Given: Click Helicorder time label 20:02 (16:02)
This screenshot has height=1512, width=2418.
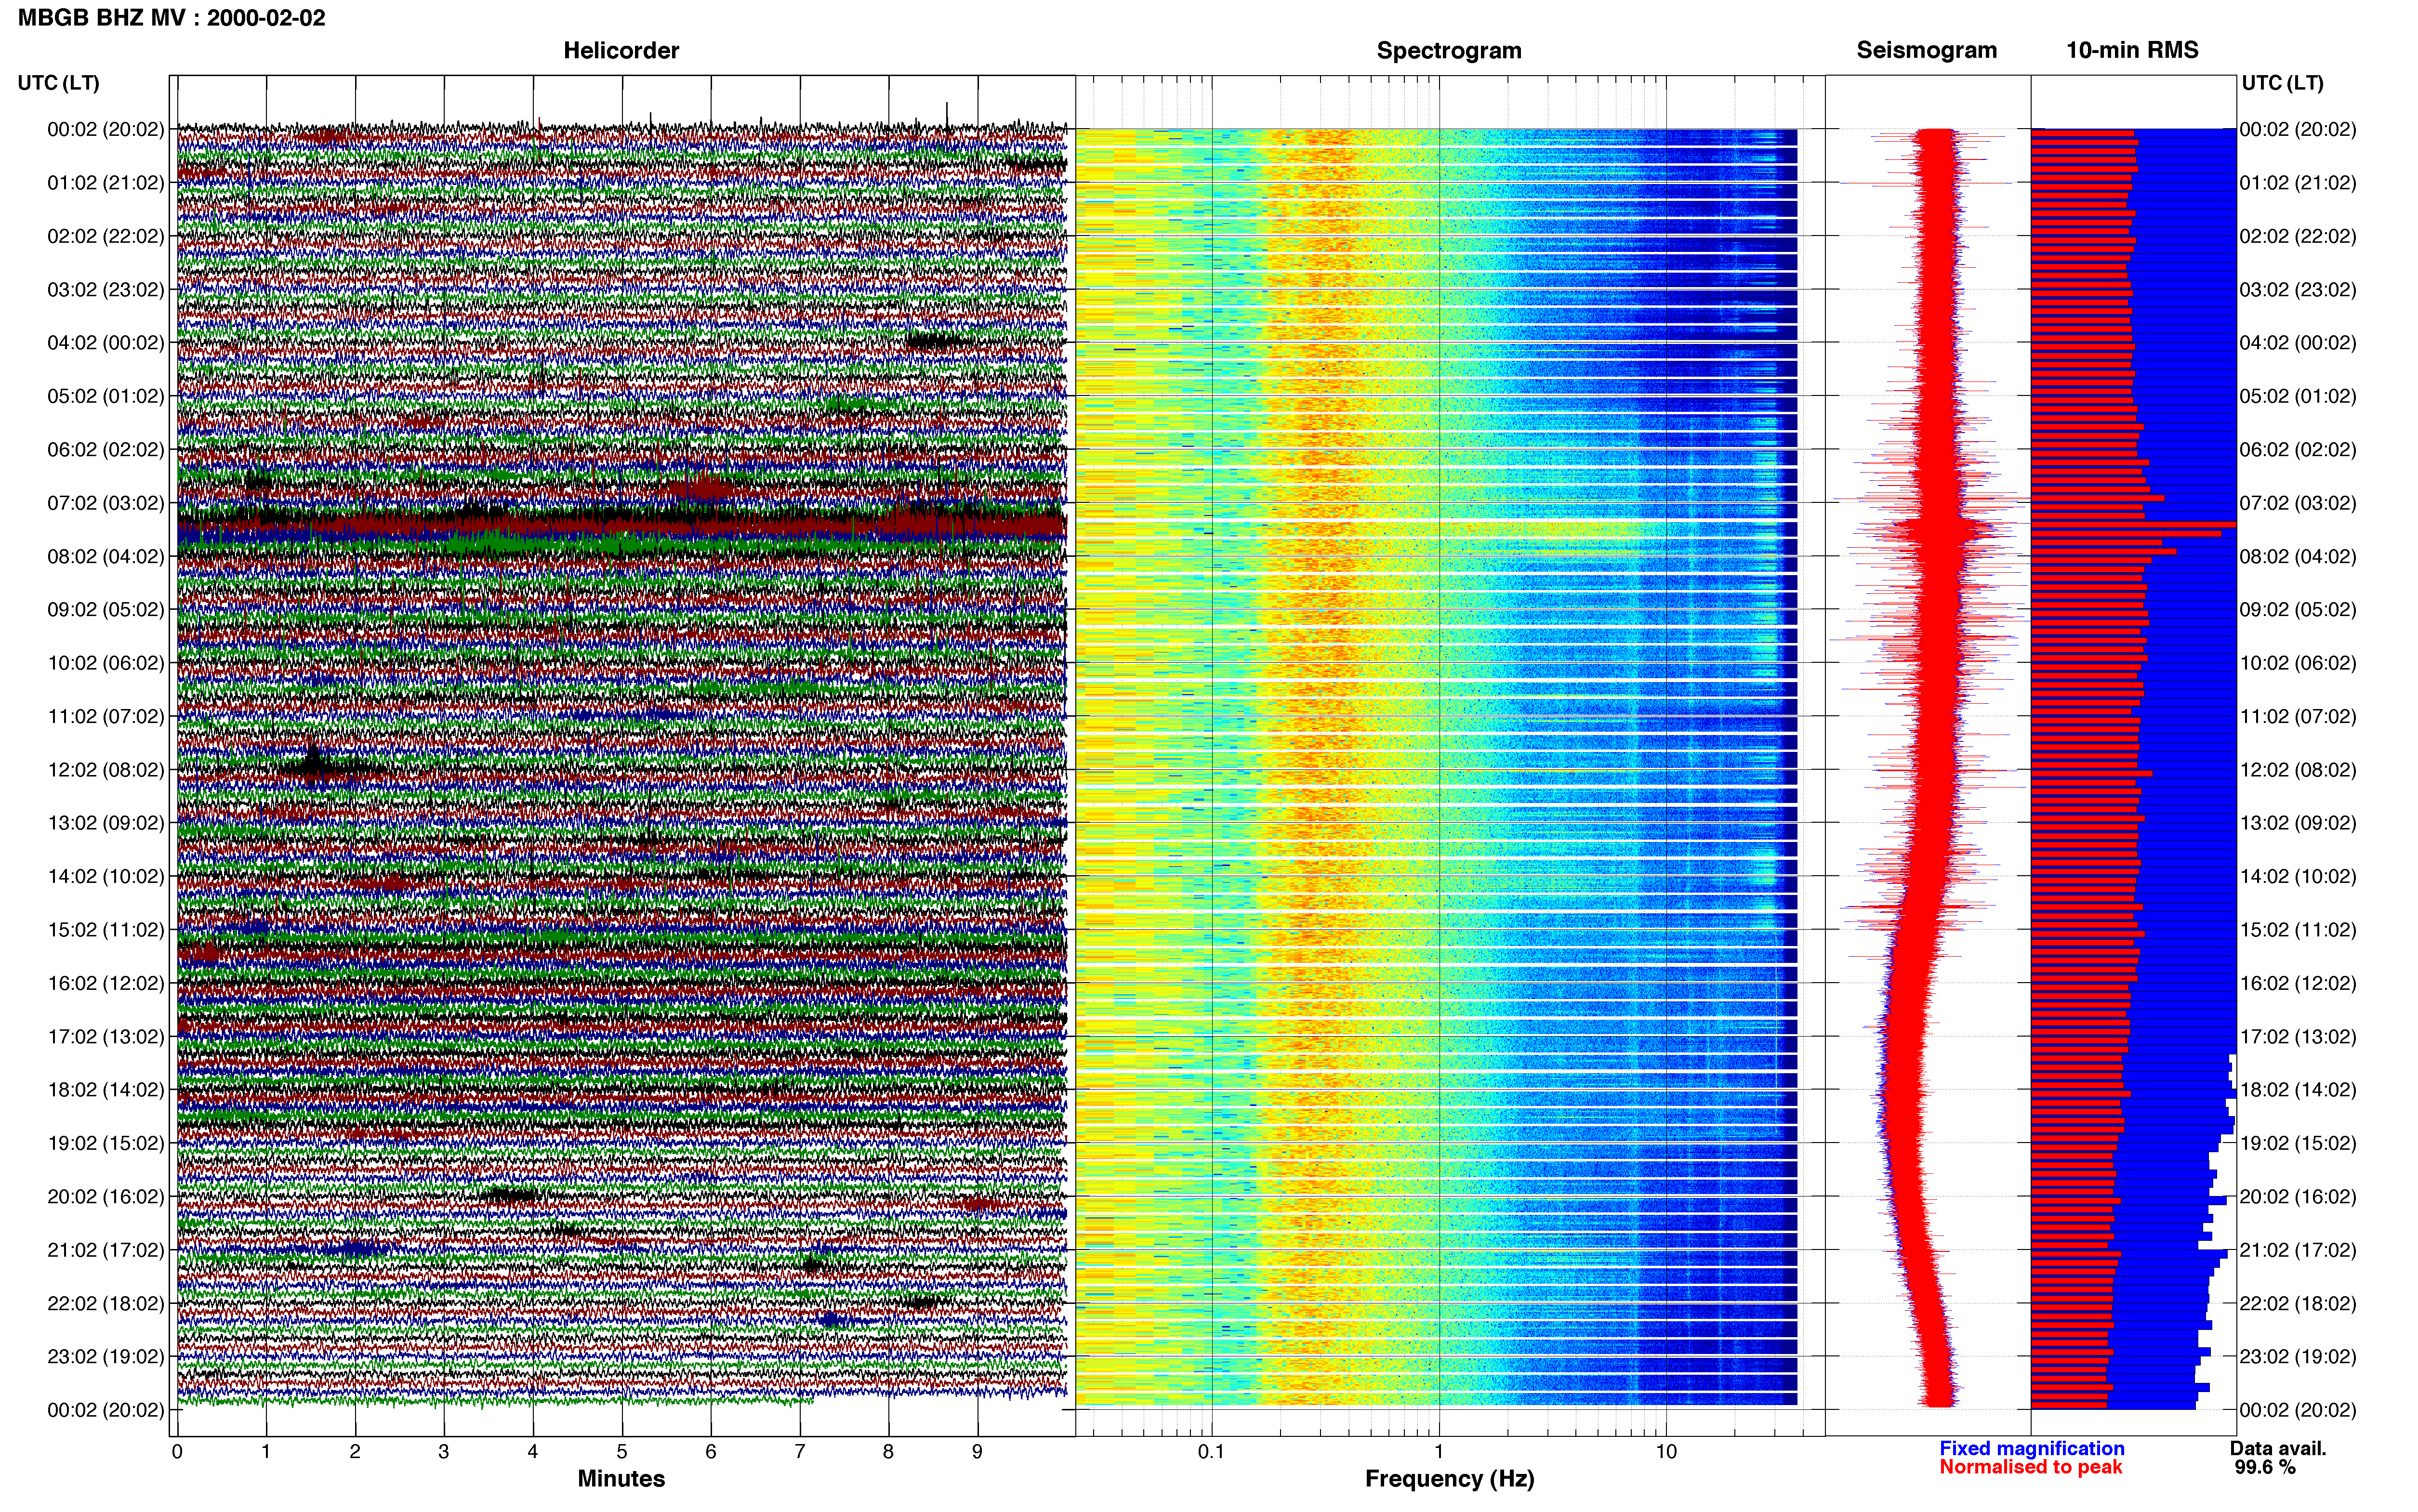Looking at the screenshot, I should [106, 1196].
